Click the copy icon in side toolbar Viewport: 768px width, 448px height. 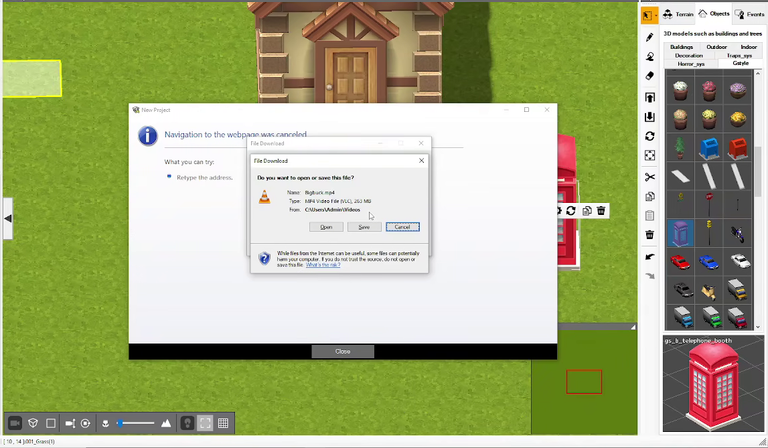click(x=649, y=196)
